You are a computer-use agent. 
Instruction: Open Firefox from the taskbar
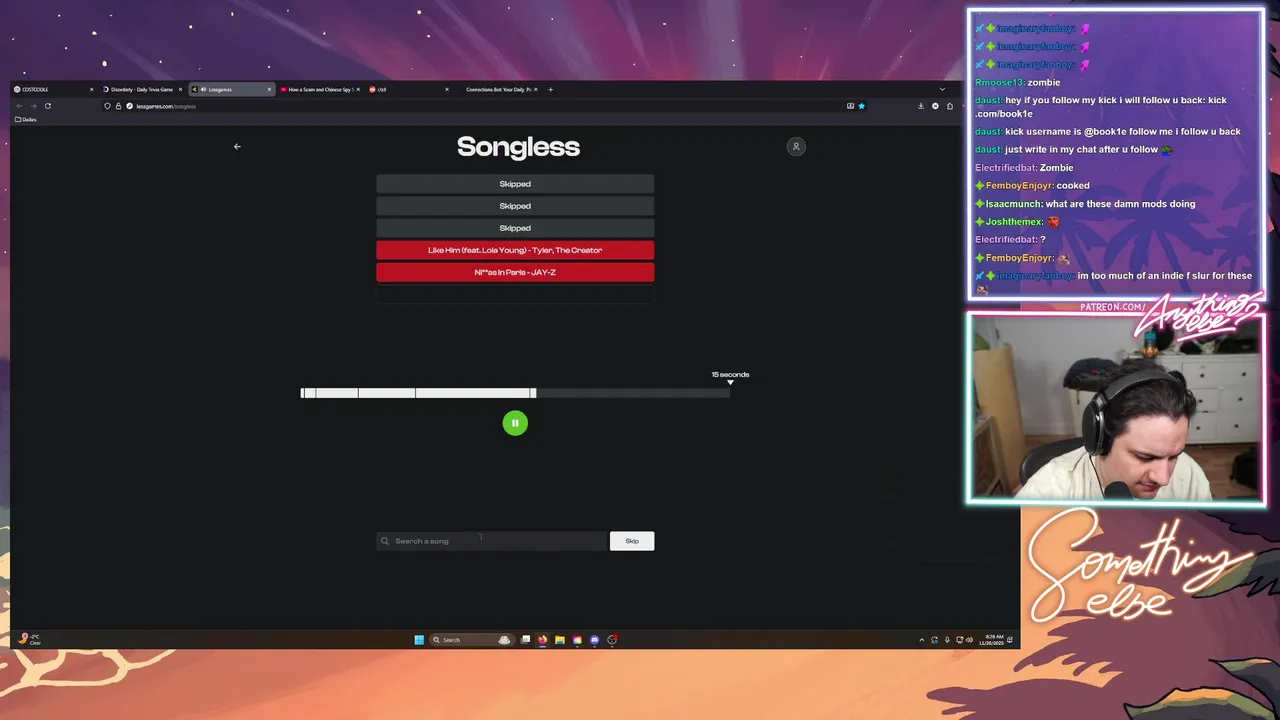pyautogui.click(x=542, y=640)
